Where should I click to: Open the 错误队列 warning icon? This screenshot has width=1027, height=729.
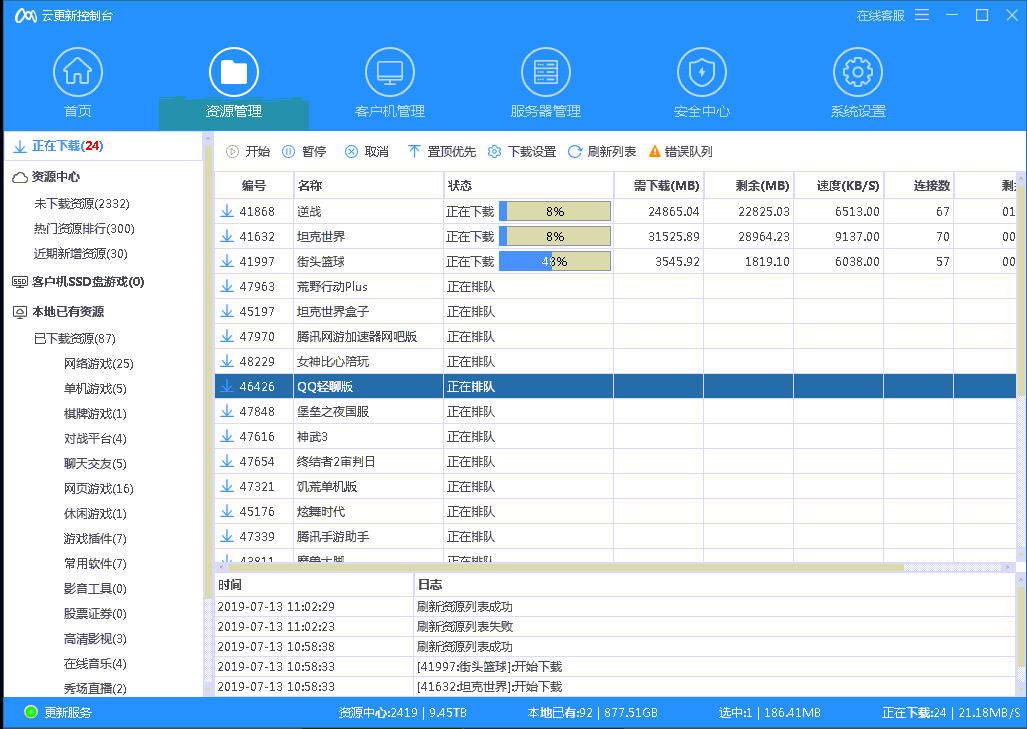[654, 151]
